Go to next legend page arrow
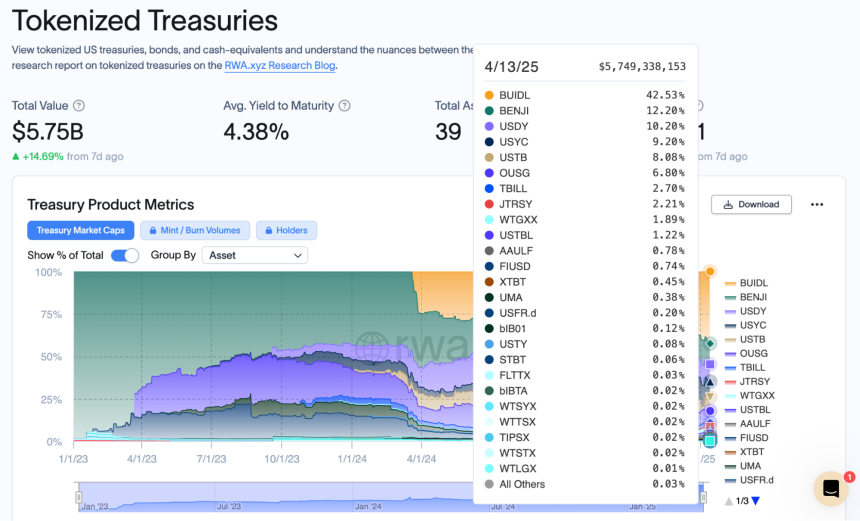Image resolution: width=860 pixels, height=521 pixels. (756, 501)
